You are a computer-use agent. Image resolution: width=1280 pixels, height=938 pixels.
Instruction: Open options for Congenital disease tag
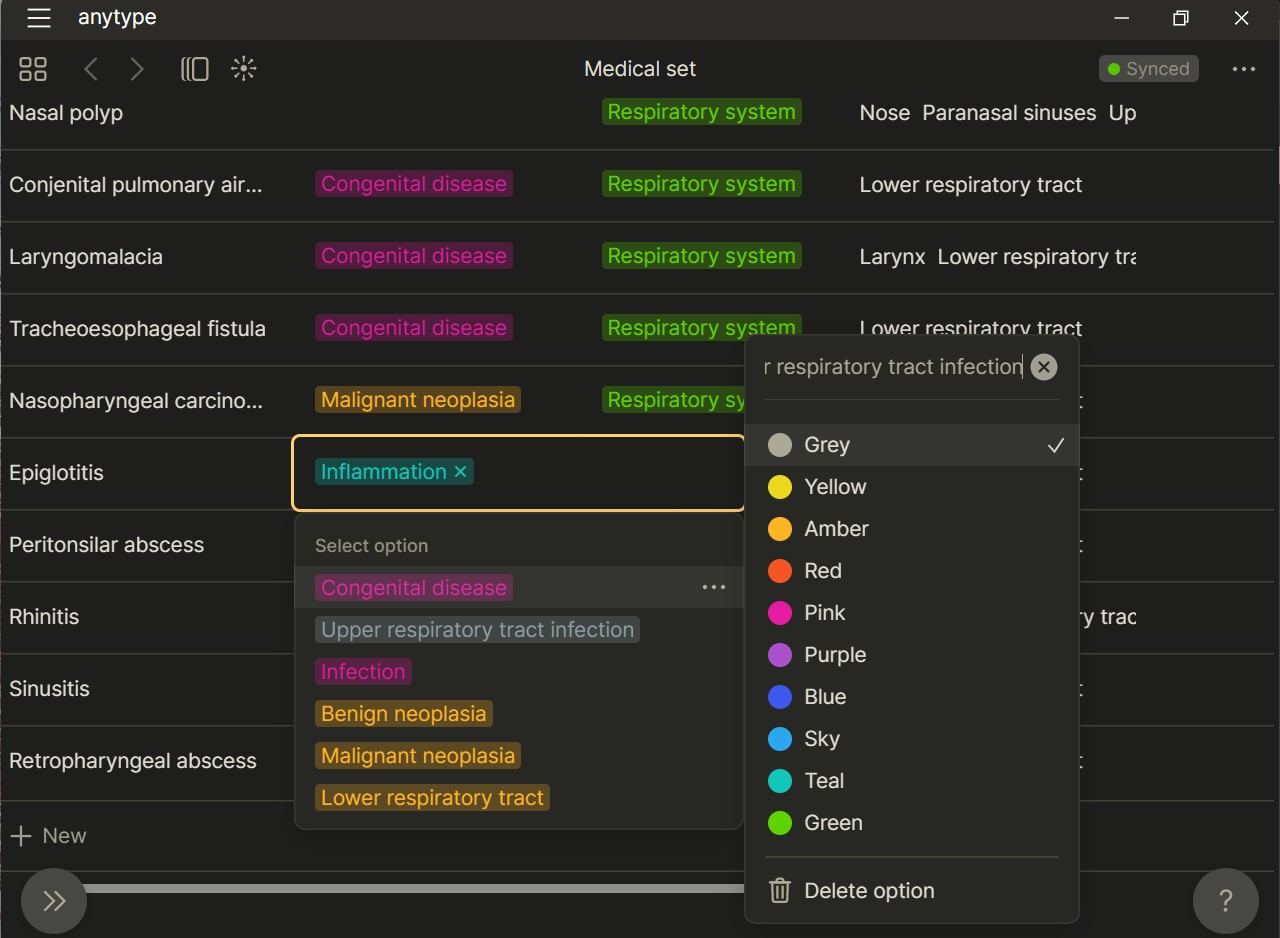point(713,588)
